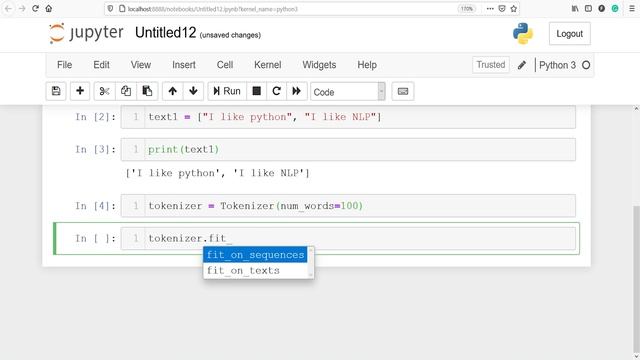Click the In [2] text1 assignment cell
The height and width of the screenshot is (360, 640).
(348, 117)
